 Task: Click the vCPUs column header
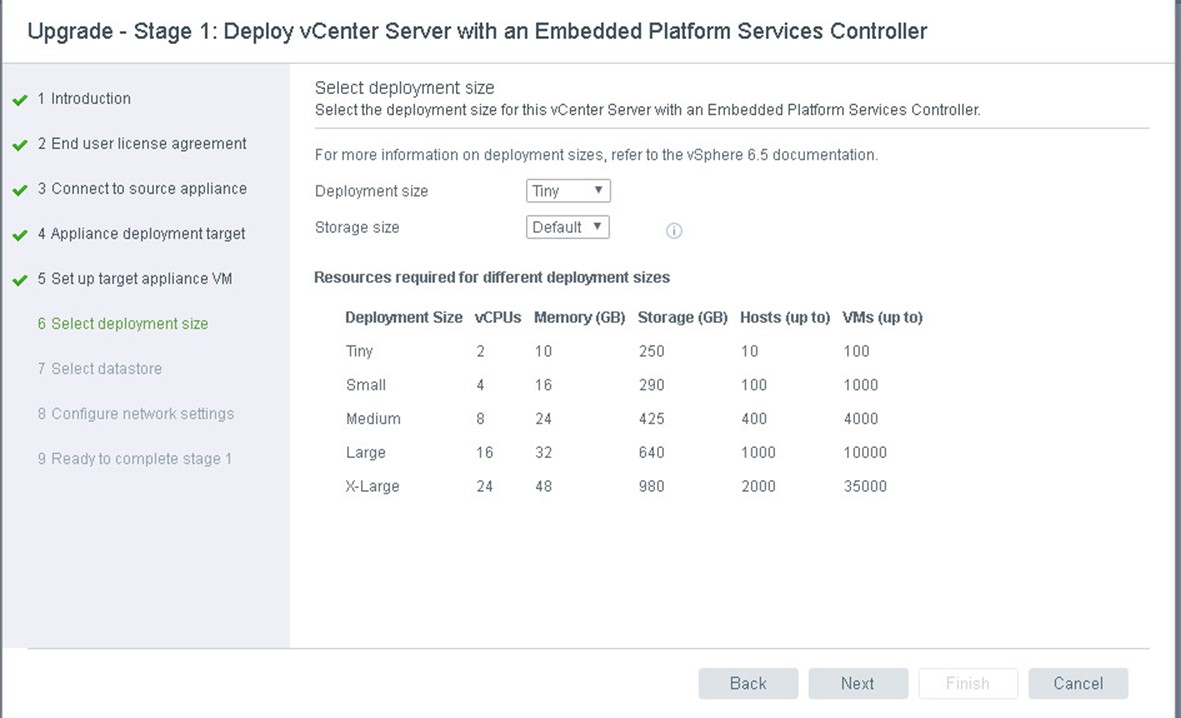point(498,318)
